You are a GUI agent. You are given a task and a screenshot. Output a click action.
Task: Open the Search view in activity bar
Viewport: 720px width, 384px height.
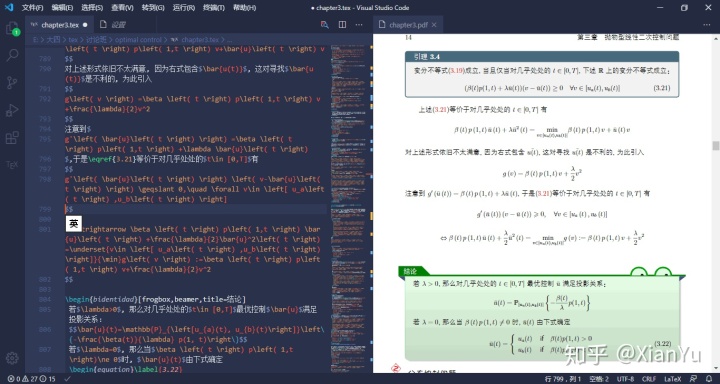pos(12,56)
